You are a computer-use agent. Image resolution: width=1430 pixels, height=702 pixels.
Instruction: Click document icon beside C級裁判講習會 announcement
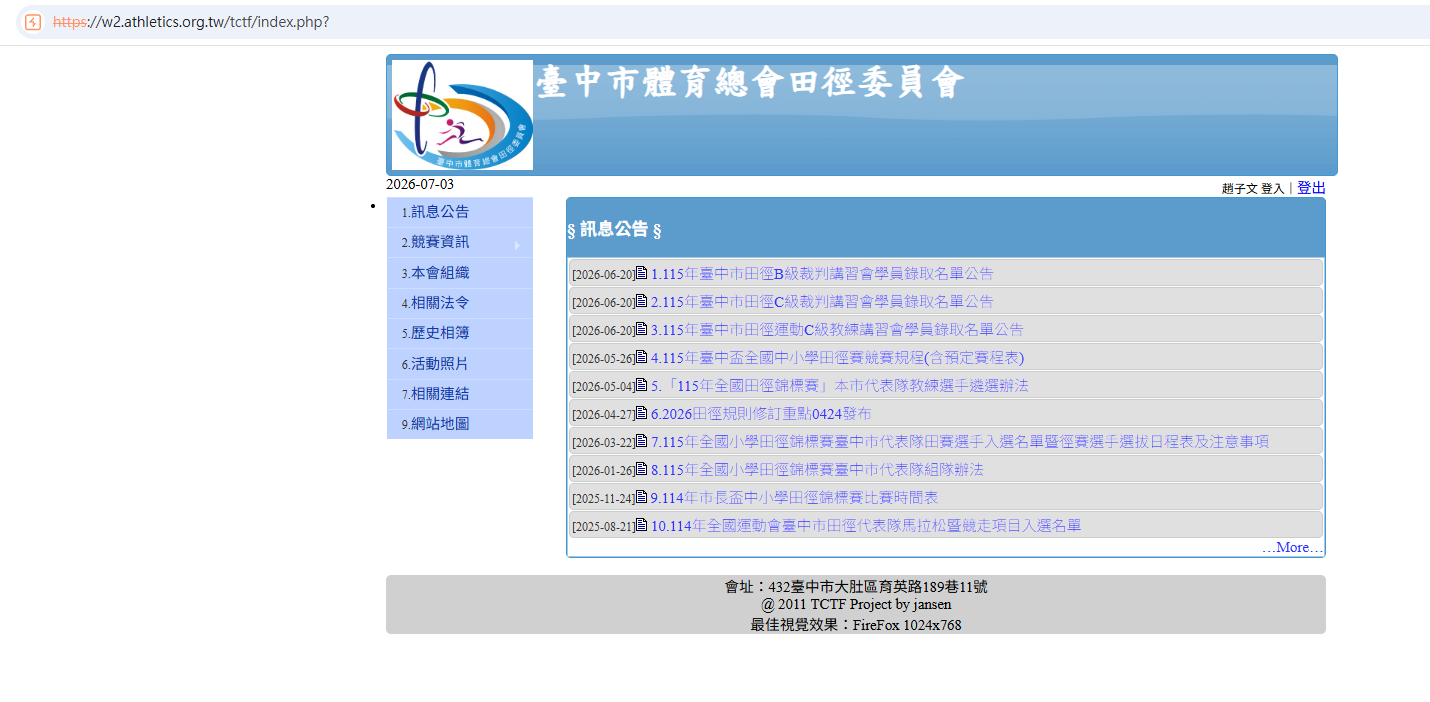point(642,300)
